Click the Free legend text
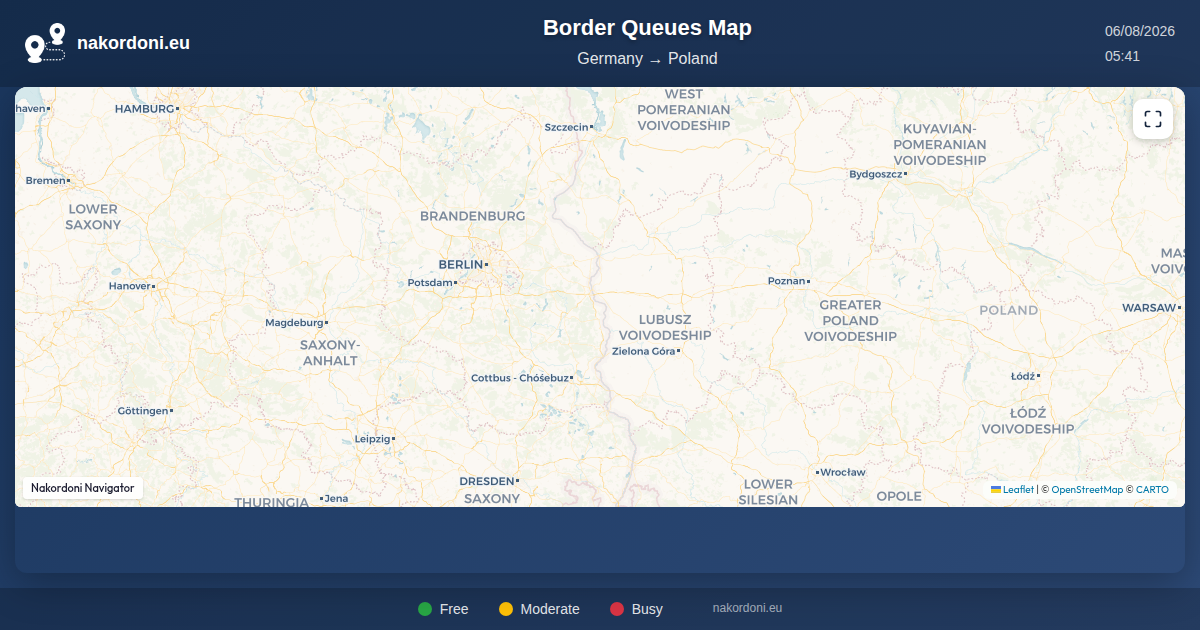The image size is (1200, 630). tap(454, 609)
